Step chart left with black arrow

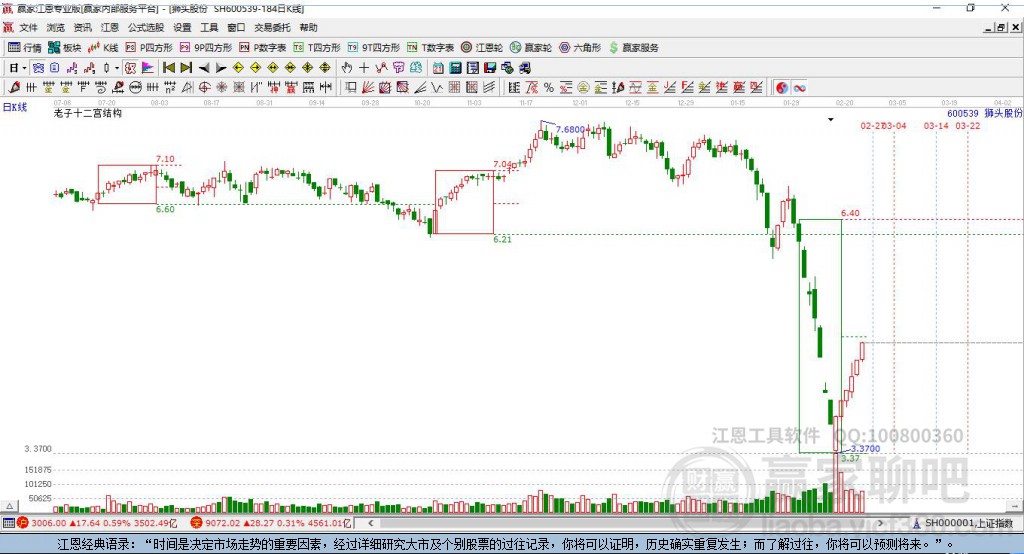pos(204,68)
